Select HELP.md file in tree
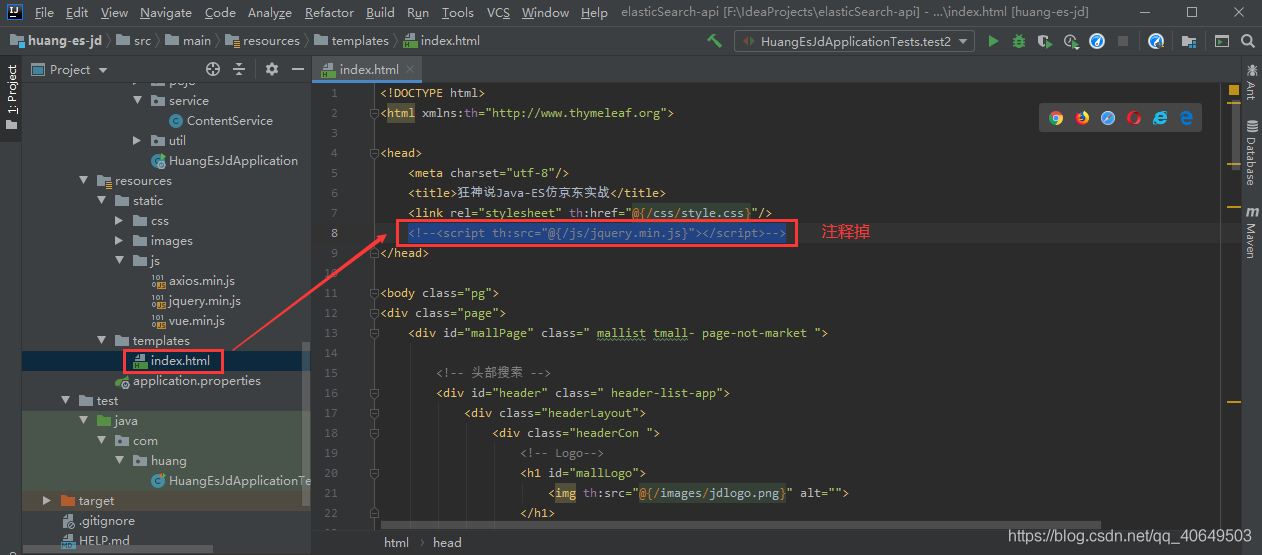1262x555 pixels. coord(95,541)
